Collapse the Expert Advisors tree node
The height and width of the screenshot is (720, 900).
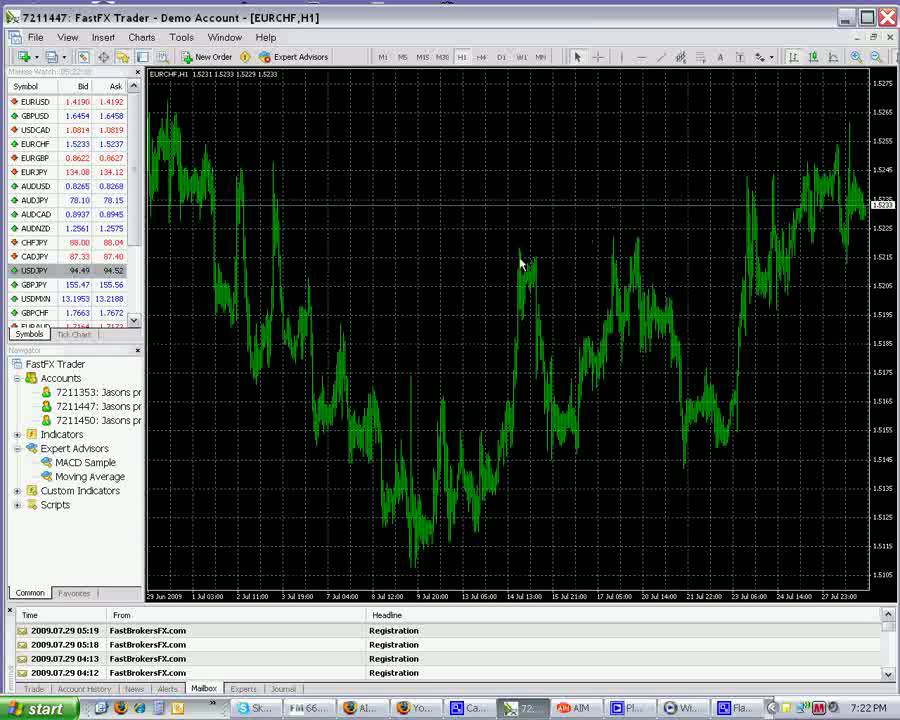tap(17, 448)
